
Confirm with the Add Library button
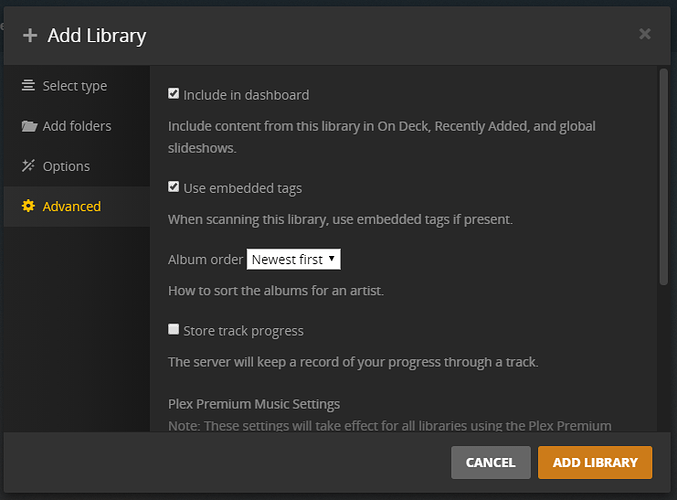click(x=594, y=462)
